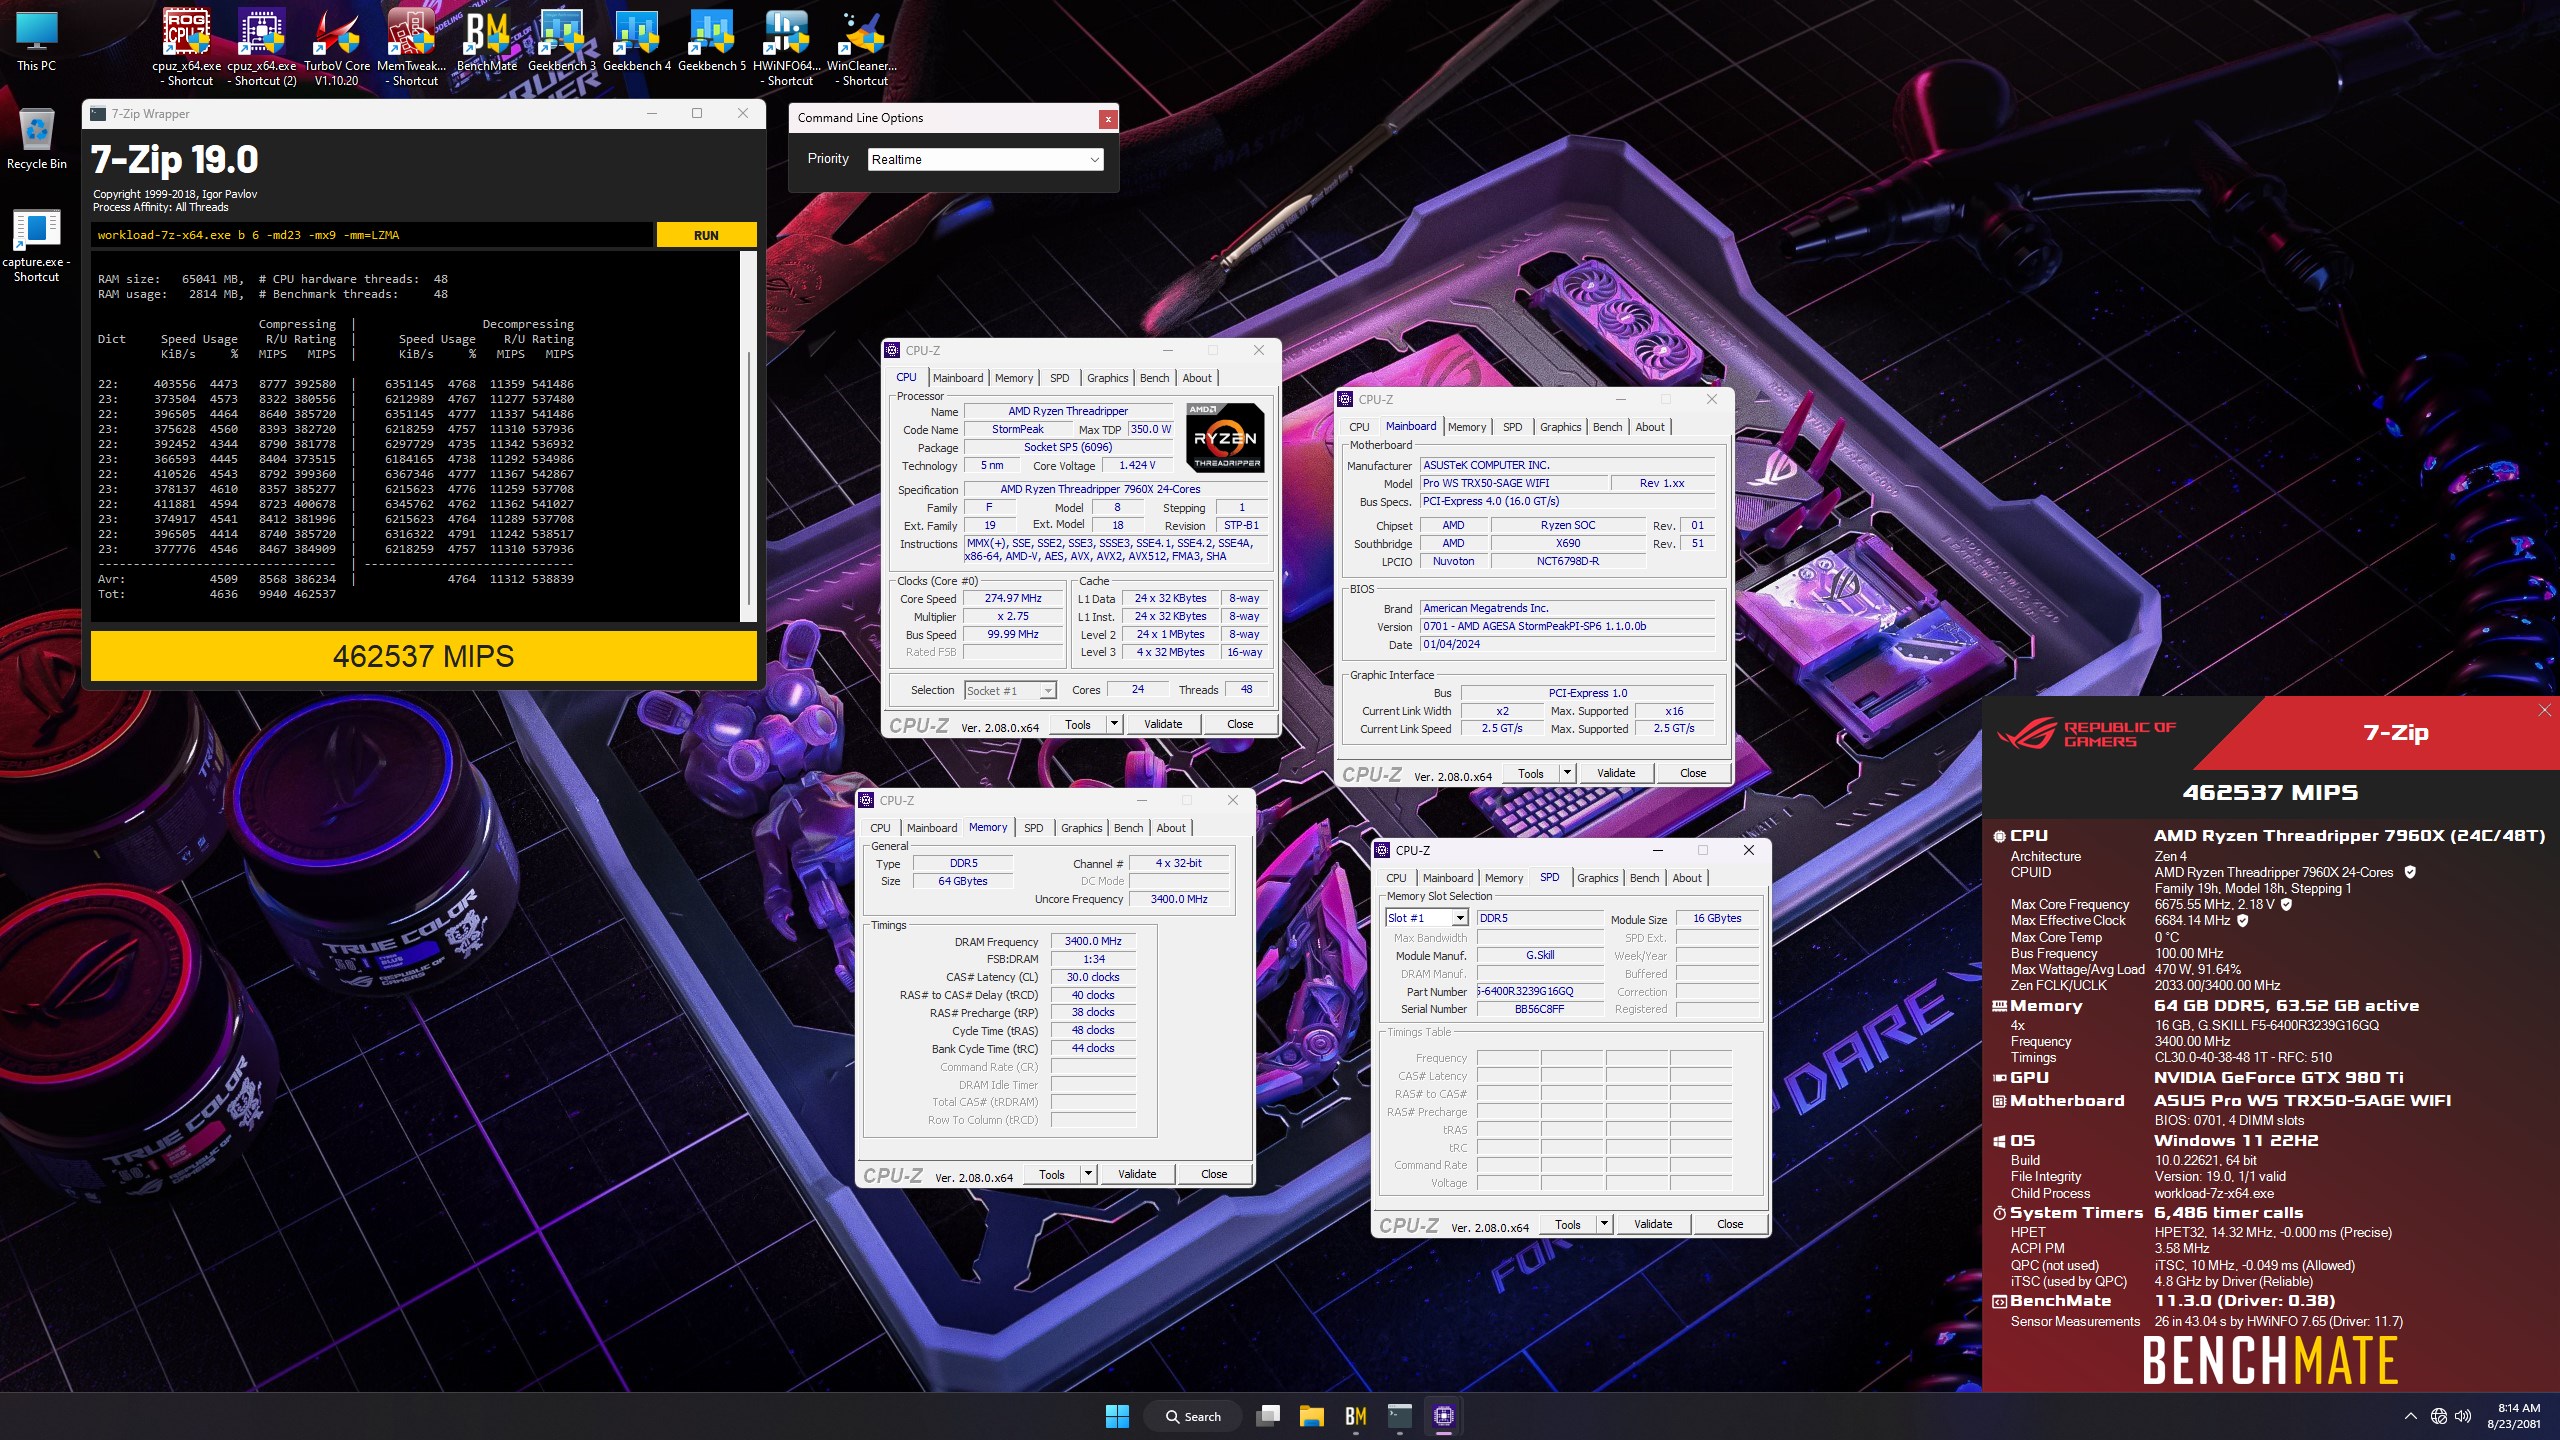Click the shield next to Max Core Frequency
This screenshot has height=1440, width=2560.
coord(2286,904)
